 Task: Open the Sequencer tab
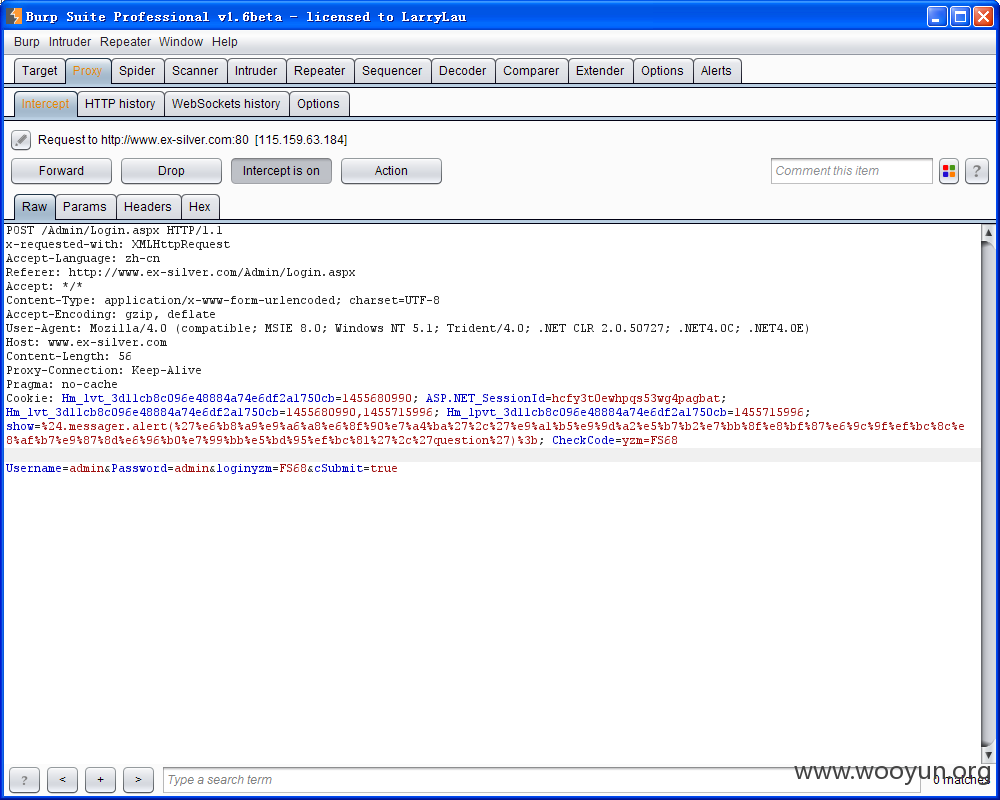[x=392, y=71]
